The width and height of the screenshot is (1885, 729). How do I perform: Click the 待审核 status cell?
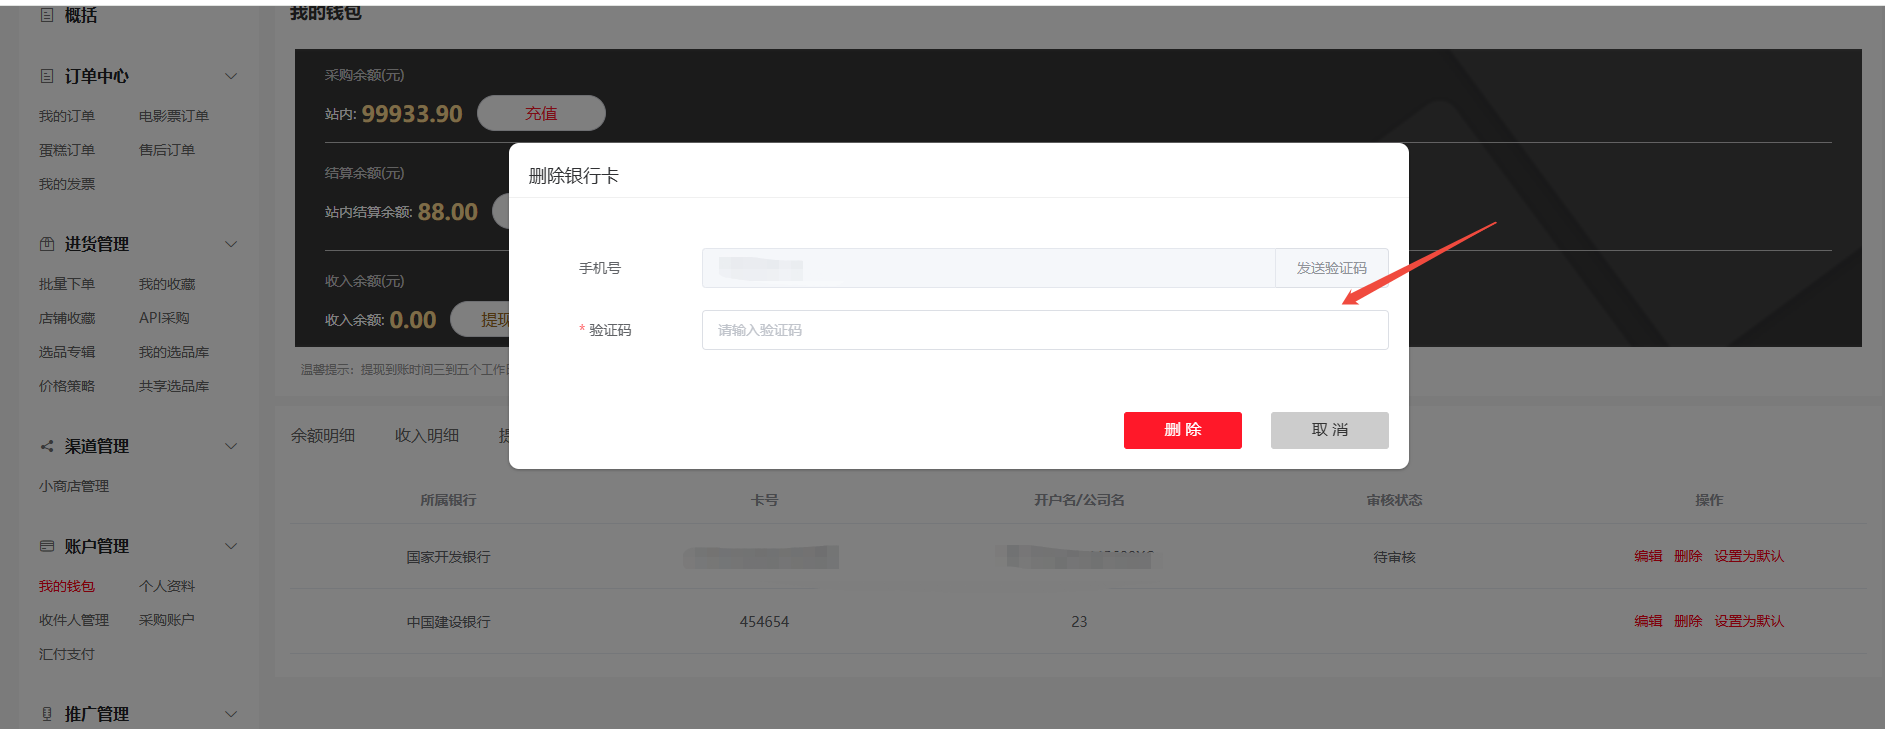pos(1394,557)
